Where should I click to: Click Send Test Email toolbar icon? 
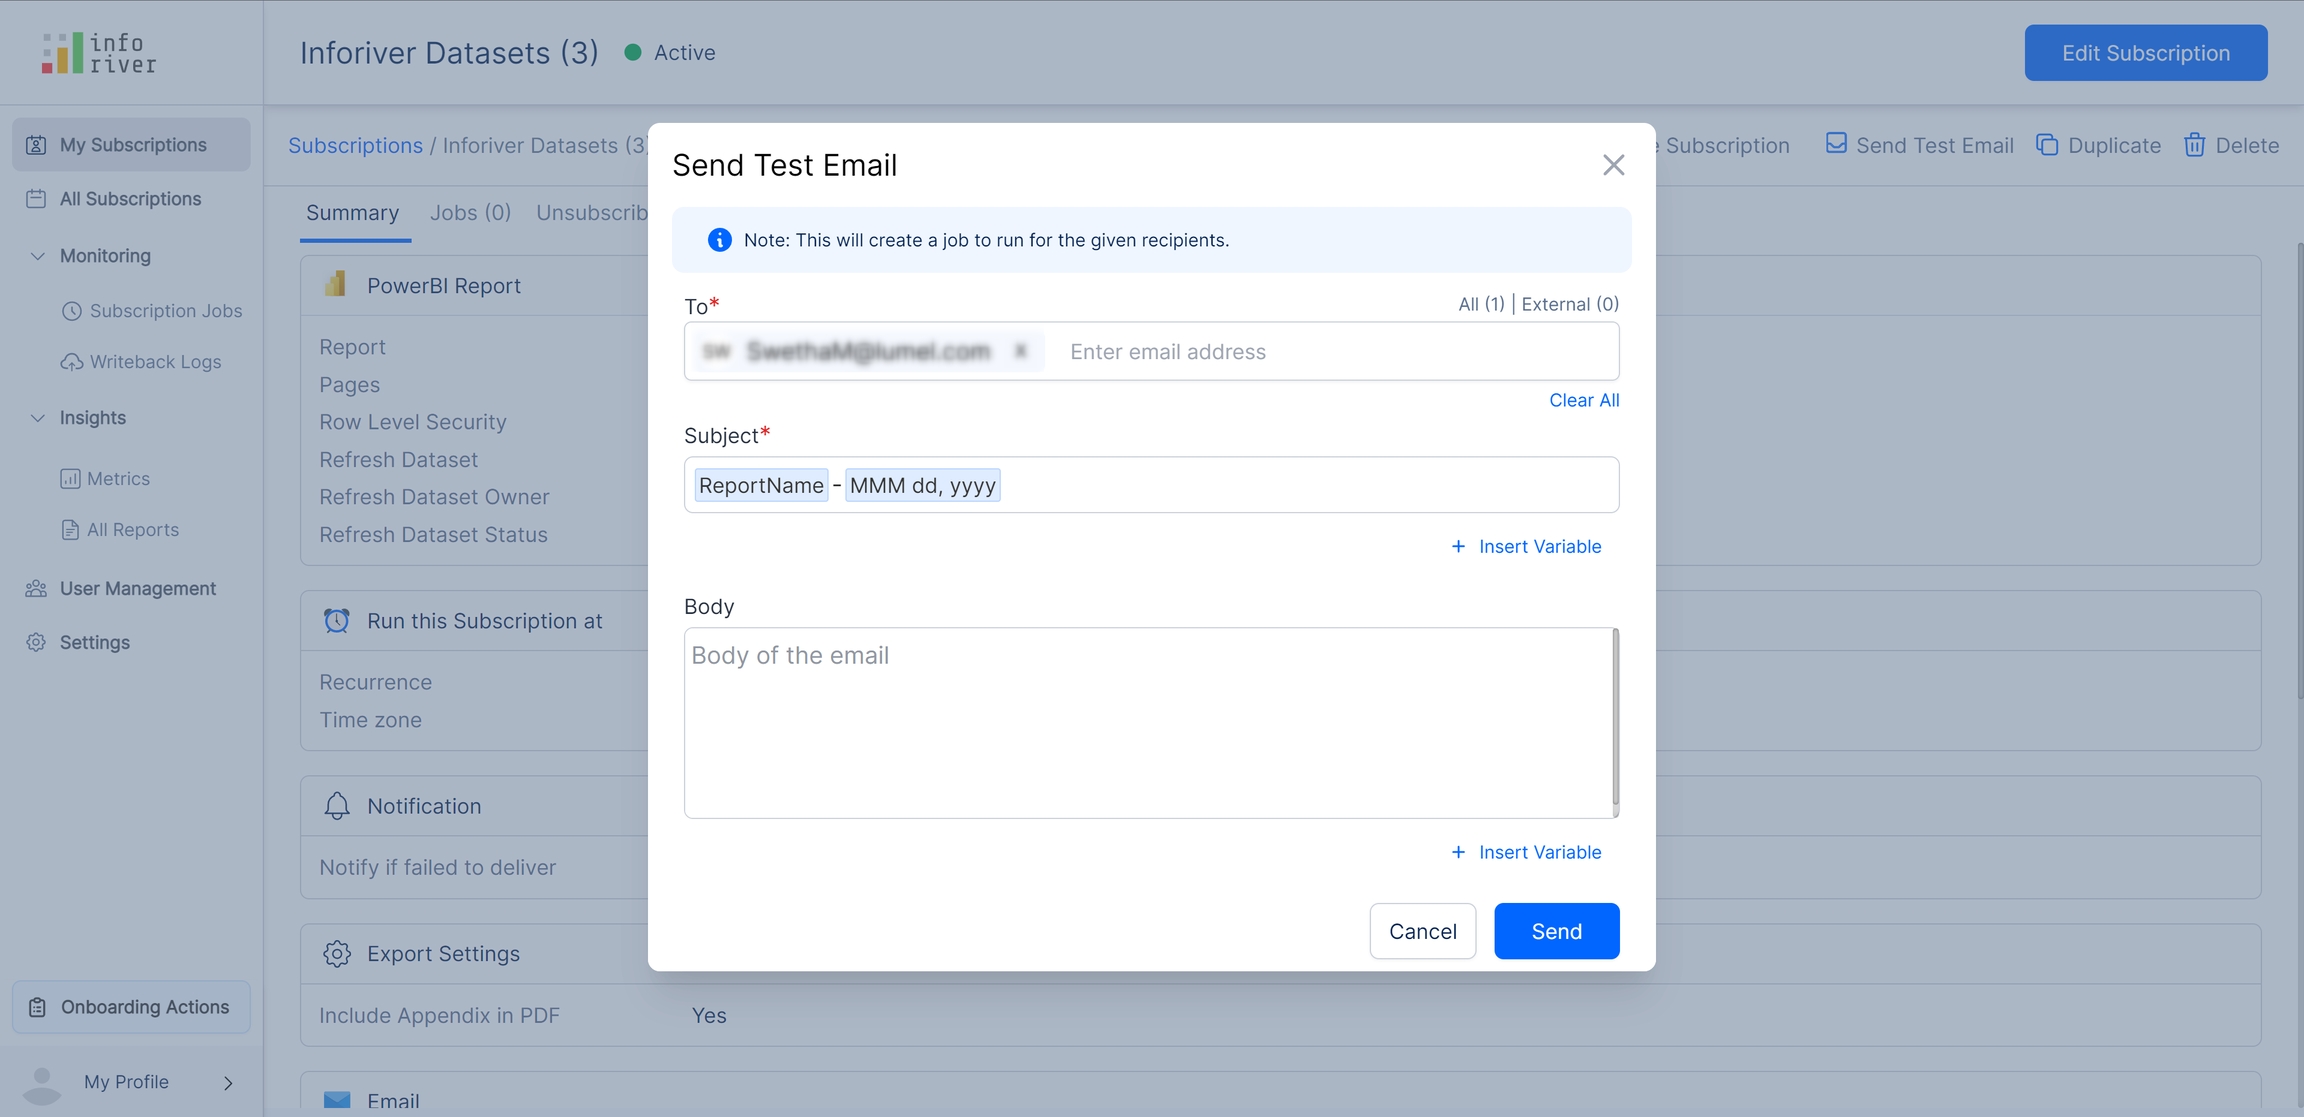(x=1836, y=144)
